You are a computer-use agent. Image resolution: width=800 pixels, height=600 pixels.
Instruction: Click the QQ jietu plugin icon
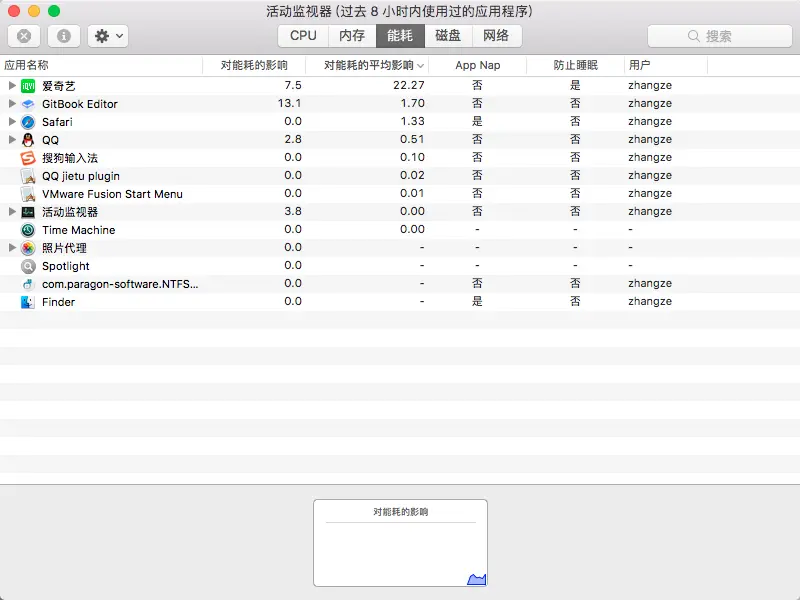pyautogui.click(x=28, y=176)
